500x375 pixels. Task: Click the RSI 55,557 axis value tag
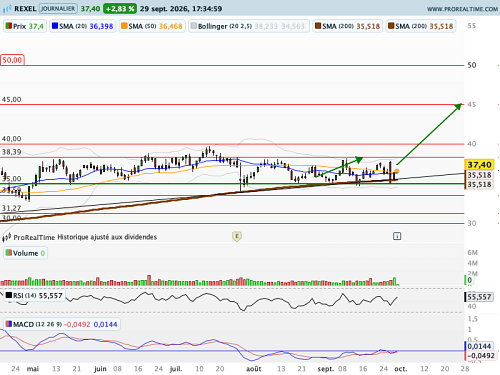click(479, 297)
